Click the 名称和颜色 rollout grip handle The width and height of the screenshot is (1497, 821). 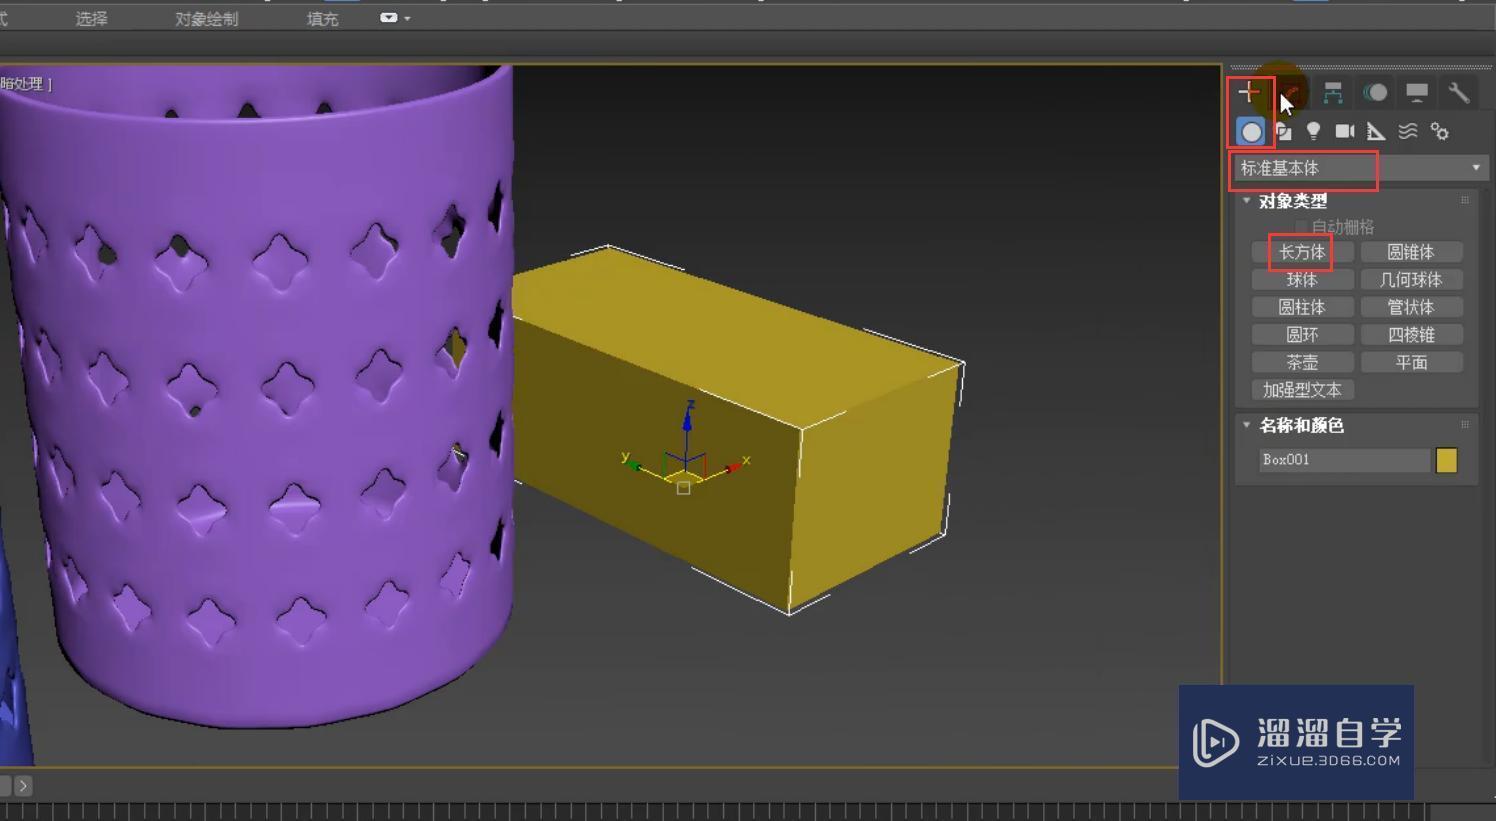[1465, 425]
